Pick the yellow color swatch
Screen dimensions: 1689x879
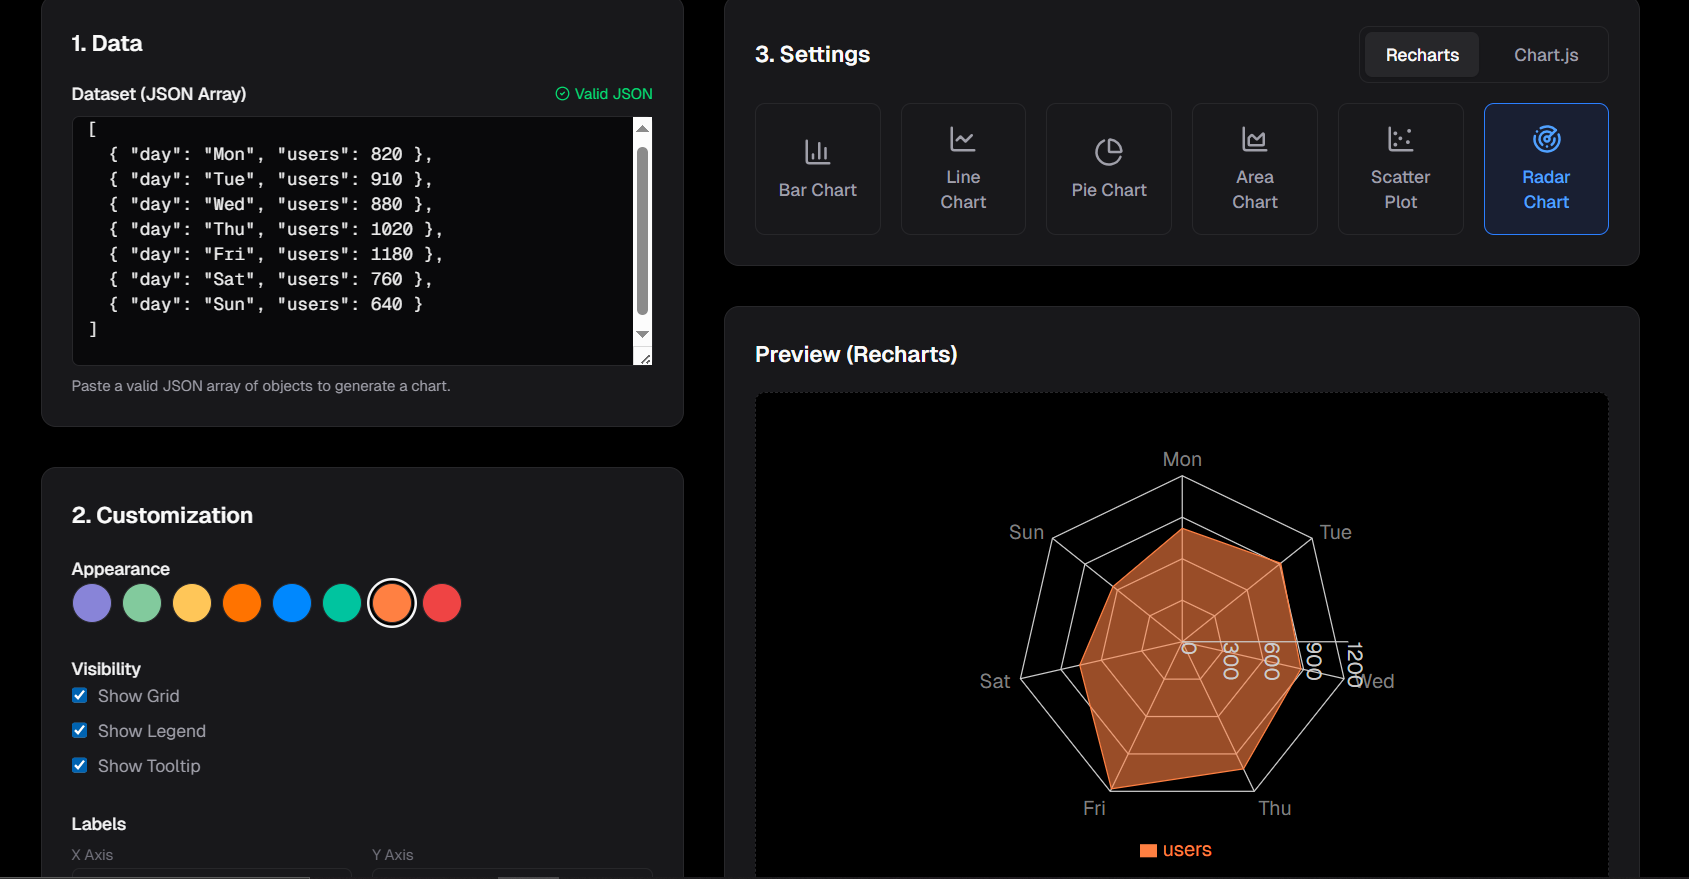(x=192, y=603)
